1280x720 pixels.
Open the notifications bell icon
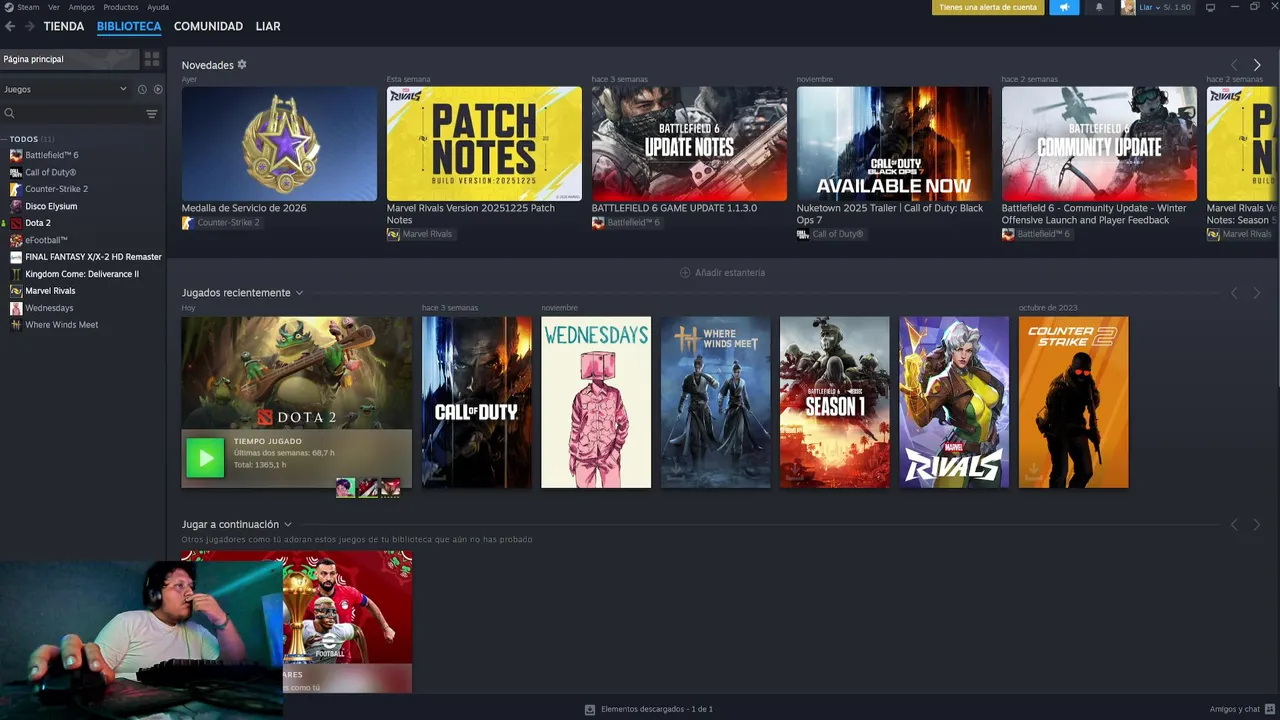[1099, 7]
